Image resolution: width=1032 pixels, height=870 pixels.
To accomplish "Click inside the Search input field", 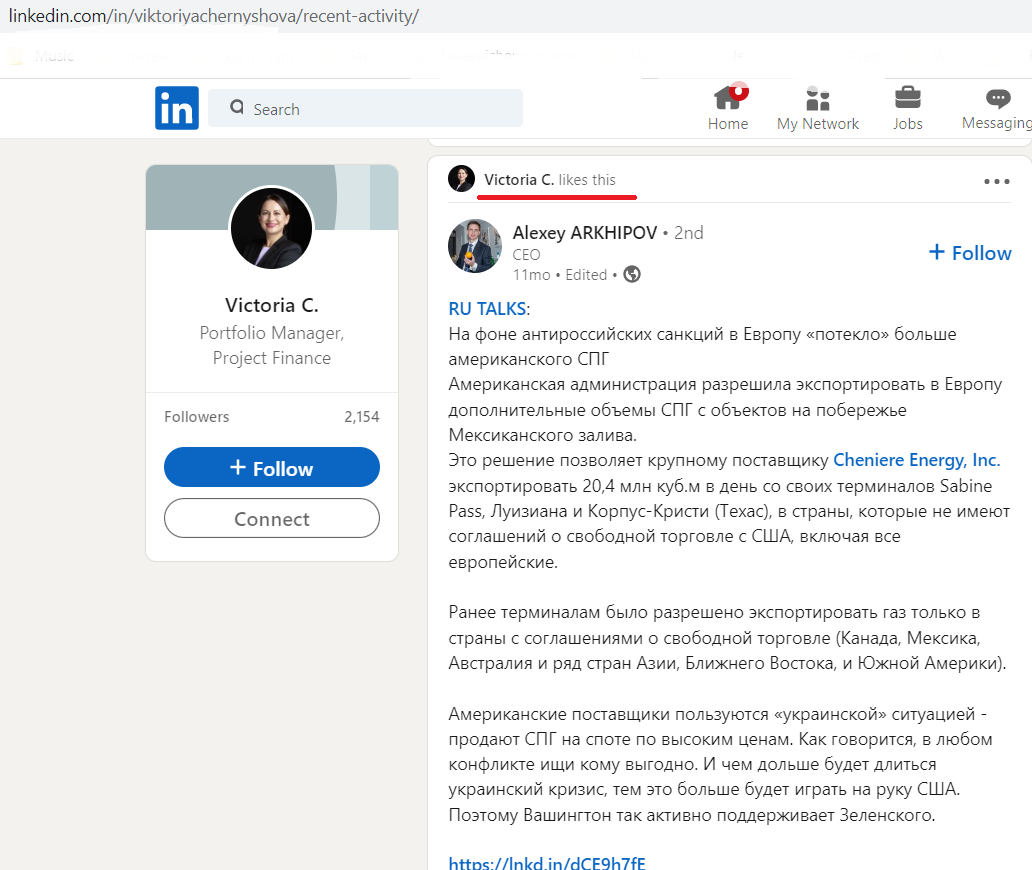I will click(365, 108).
